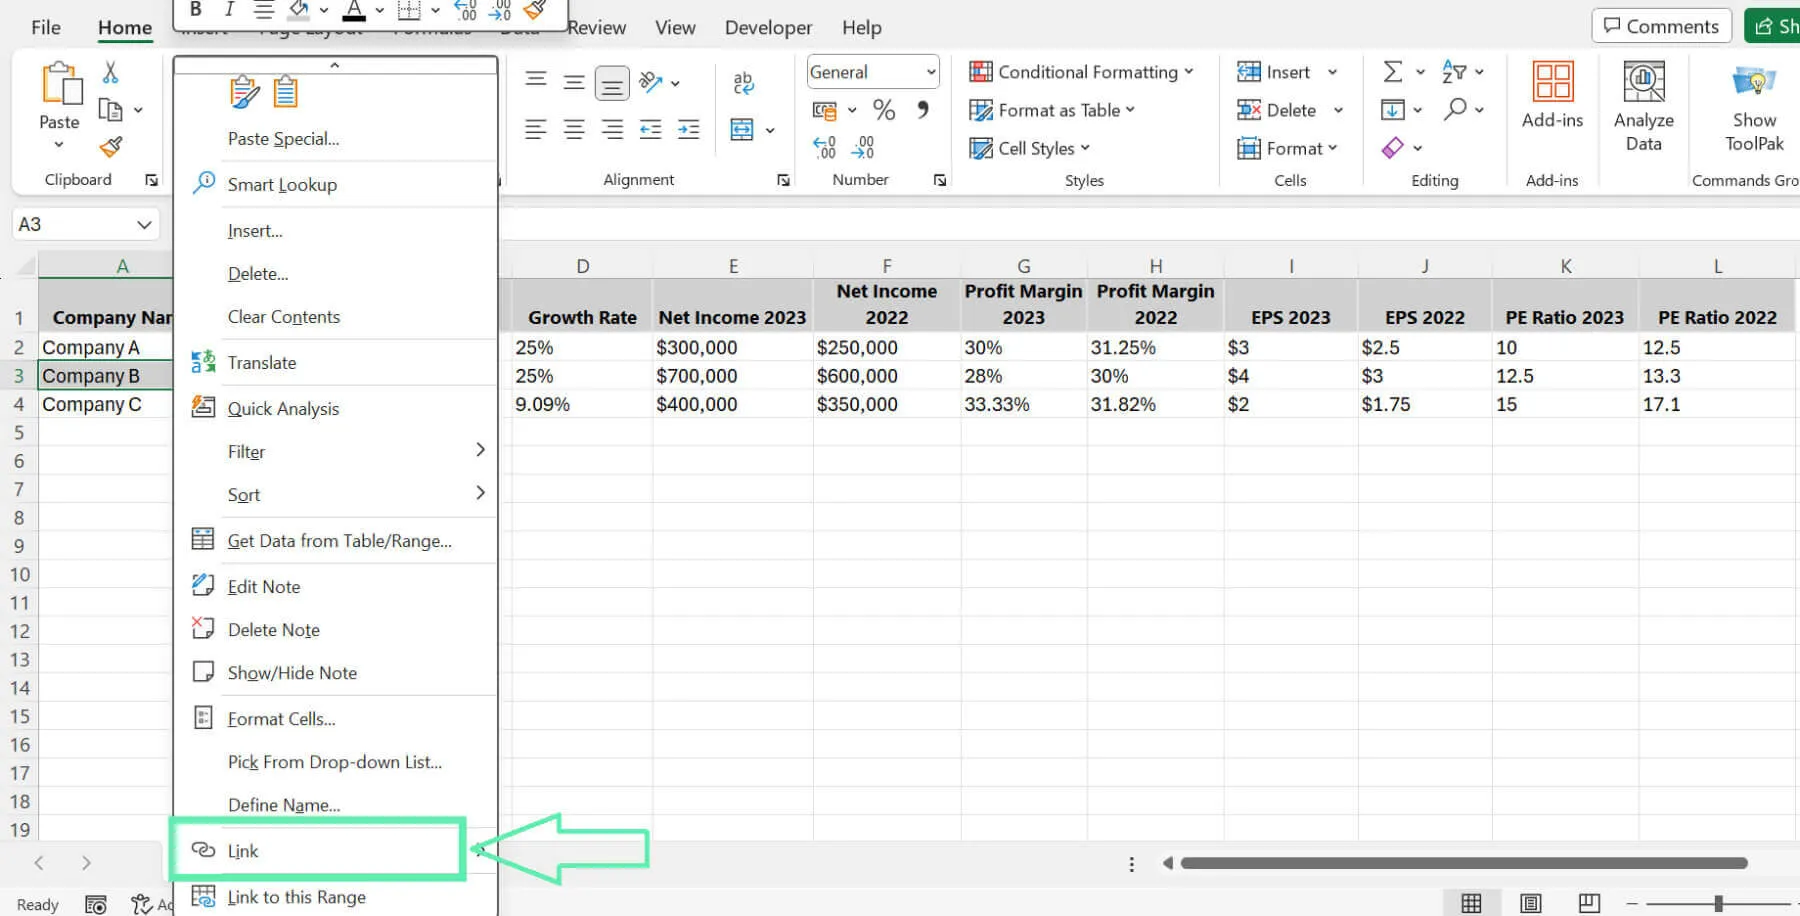Apply the fill color bucket in mini toolbar
Image resolution: width=1800 pixels, height=916 pixels.
tap(298, 10)
